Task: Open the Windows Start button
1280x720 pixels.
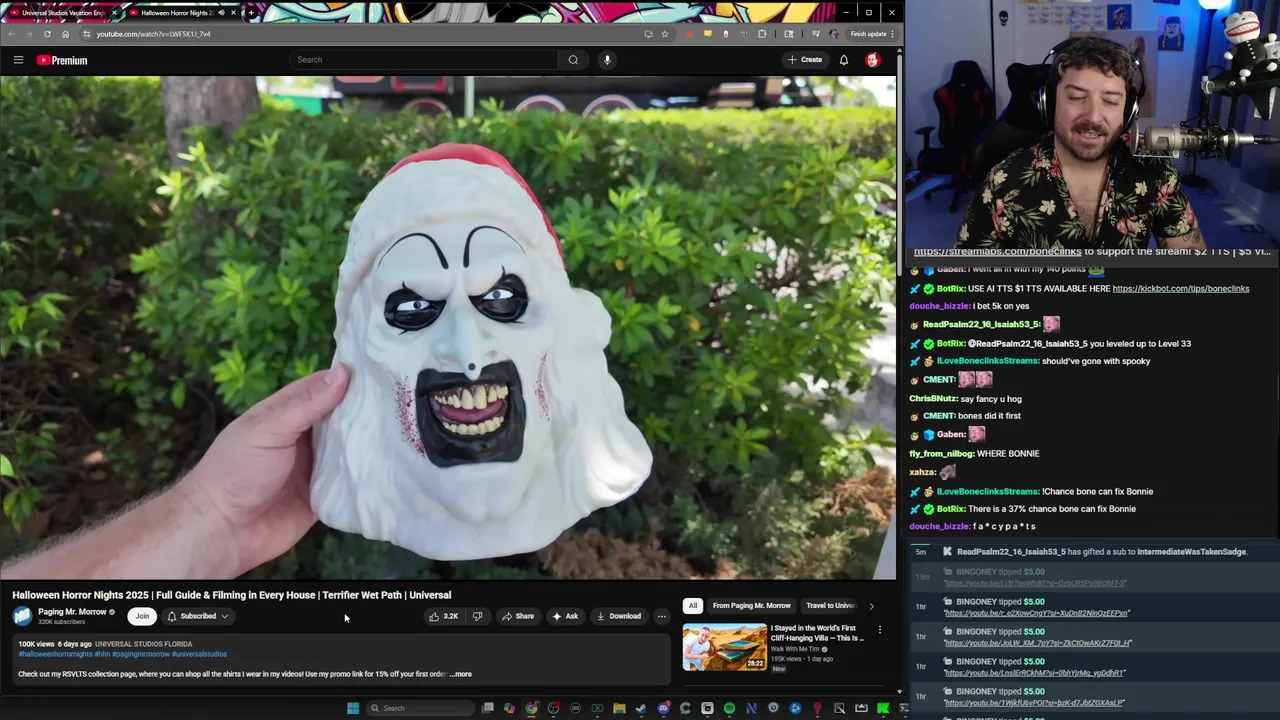Action: coord(353,708)
